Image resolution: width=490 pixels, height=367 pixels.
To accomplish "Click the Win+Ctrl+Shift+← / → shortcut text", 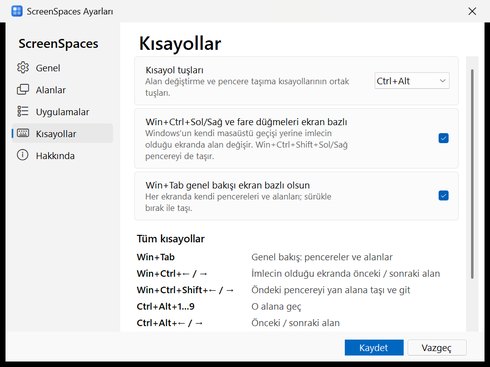I will [185, 290].
